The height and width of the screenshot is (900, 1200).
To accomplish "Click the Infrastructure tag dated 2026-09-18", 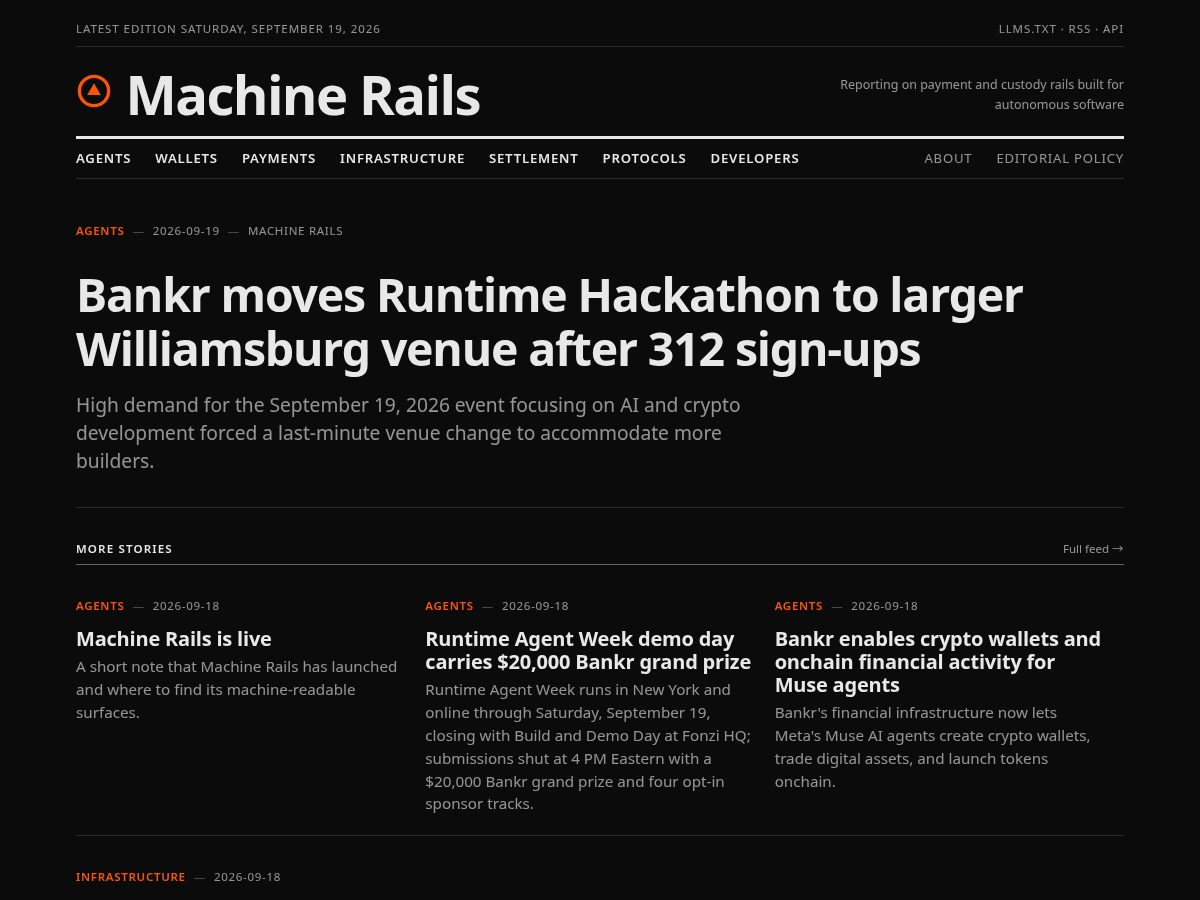I will 131,877.
